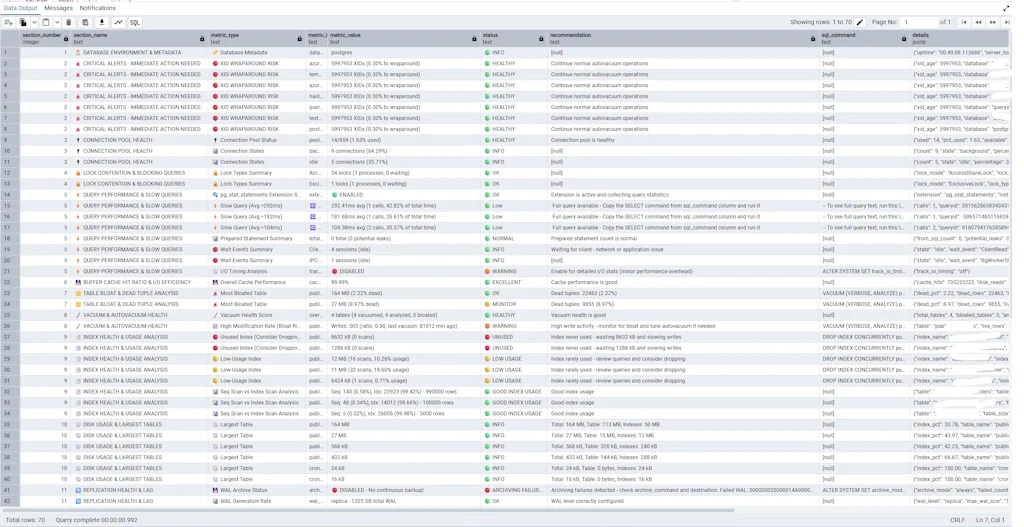The width and height of the screenshot is (1024, 527).
Task: Select the metric_value column header
Action: (x=404, y=39)
